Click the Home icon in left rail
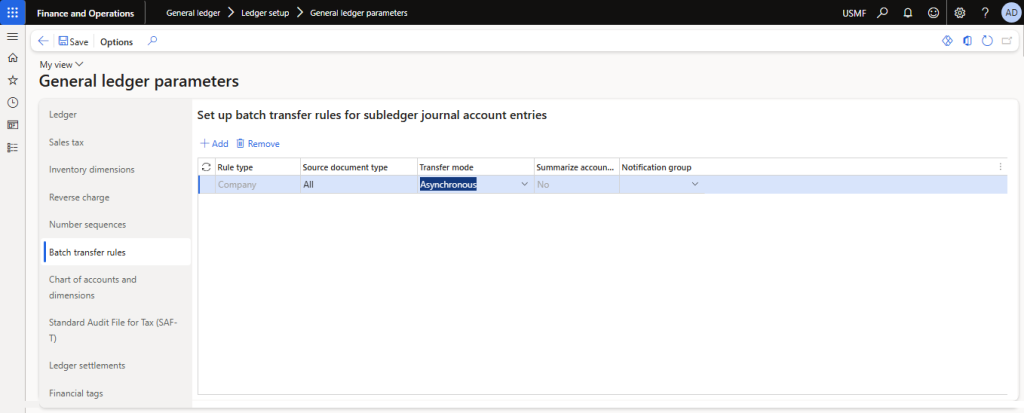 12,58
